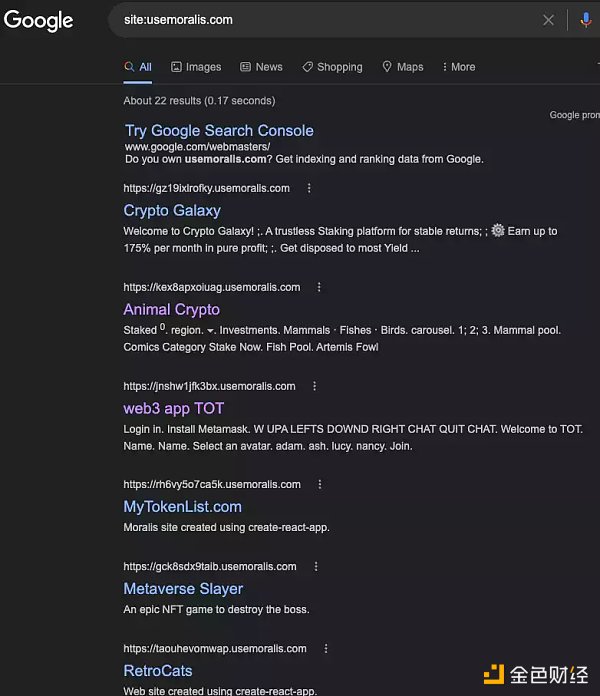Image resolution: width=600 pixels, height=696 pixels.
Task: Open the Shopping results tab
Action: 332,67
